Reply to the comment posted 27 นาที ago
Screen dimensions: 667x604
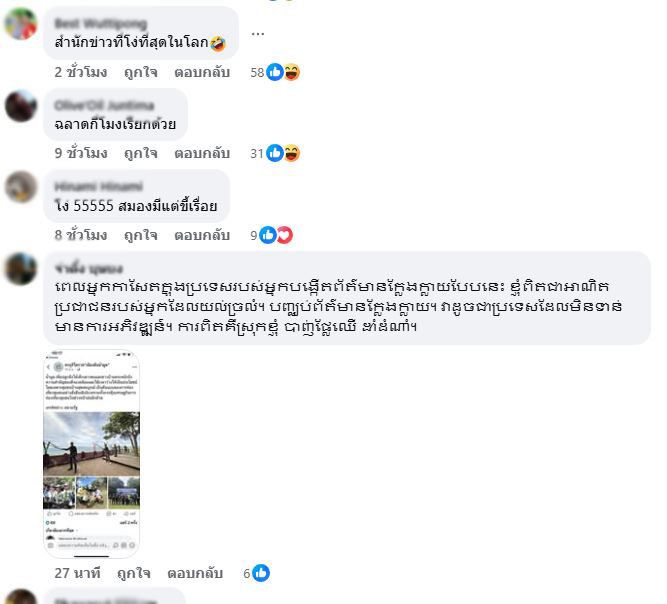(195, 573)
